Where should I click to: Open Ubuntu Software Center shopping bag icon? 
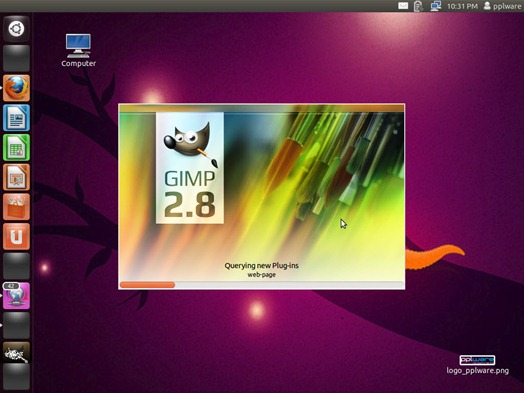(x=16, y=207)
